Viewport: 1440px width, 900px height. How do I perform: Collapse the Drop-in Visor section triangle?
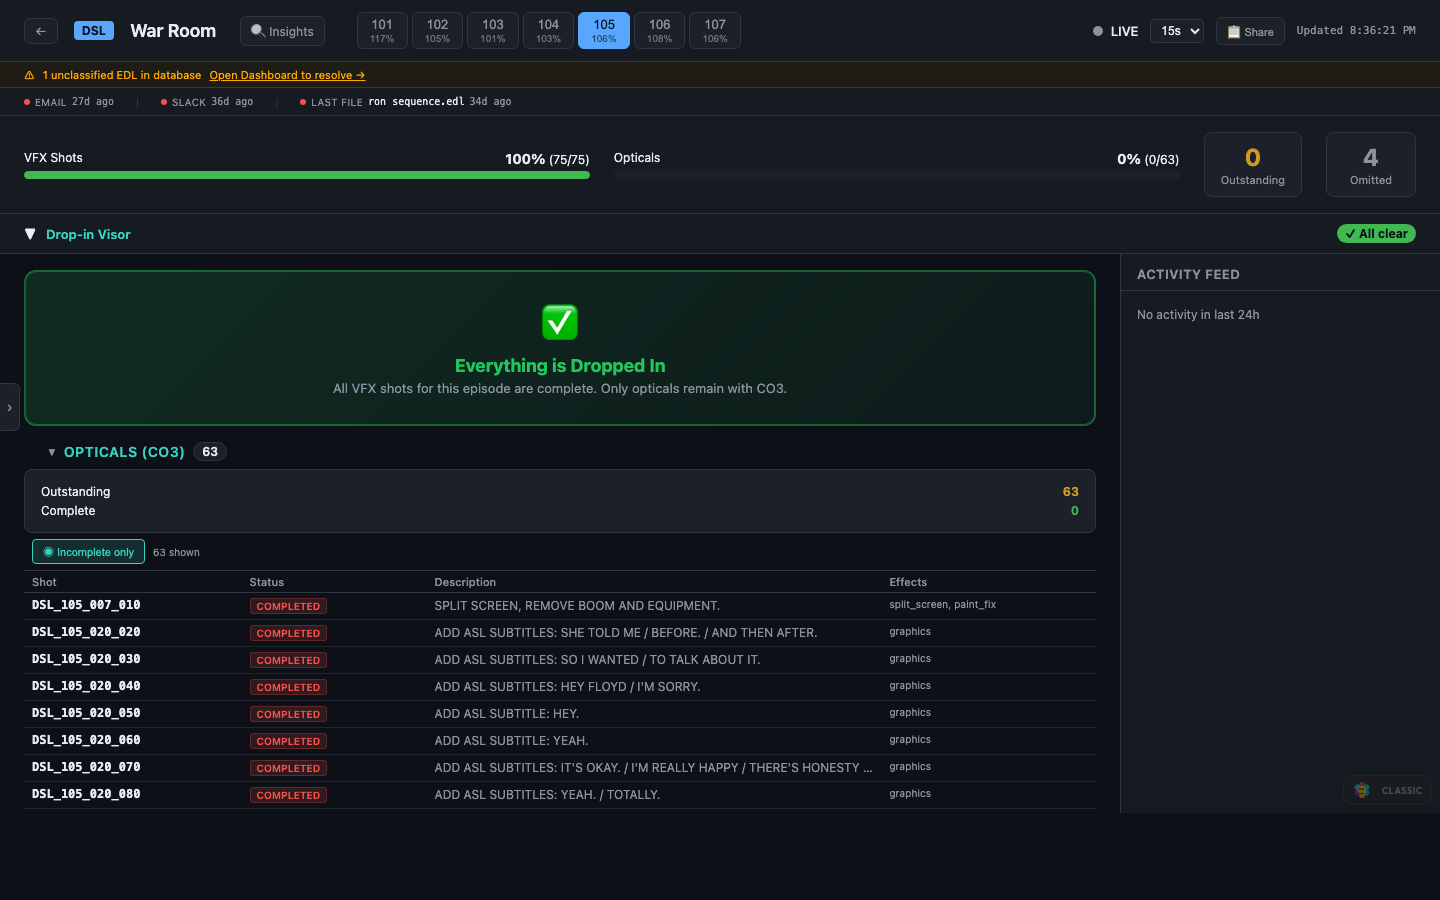click(30, 234)
